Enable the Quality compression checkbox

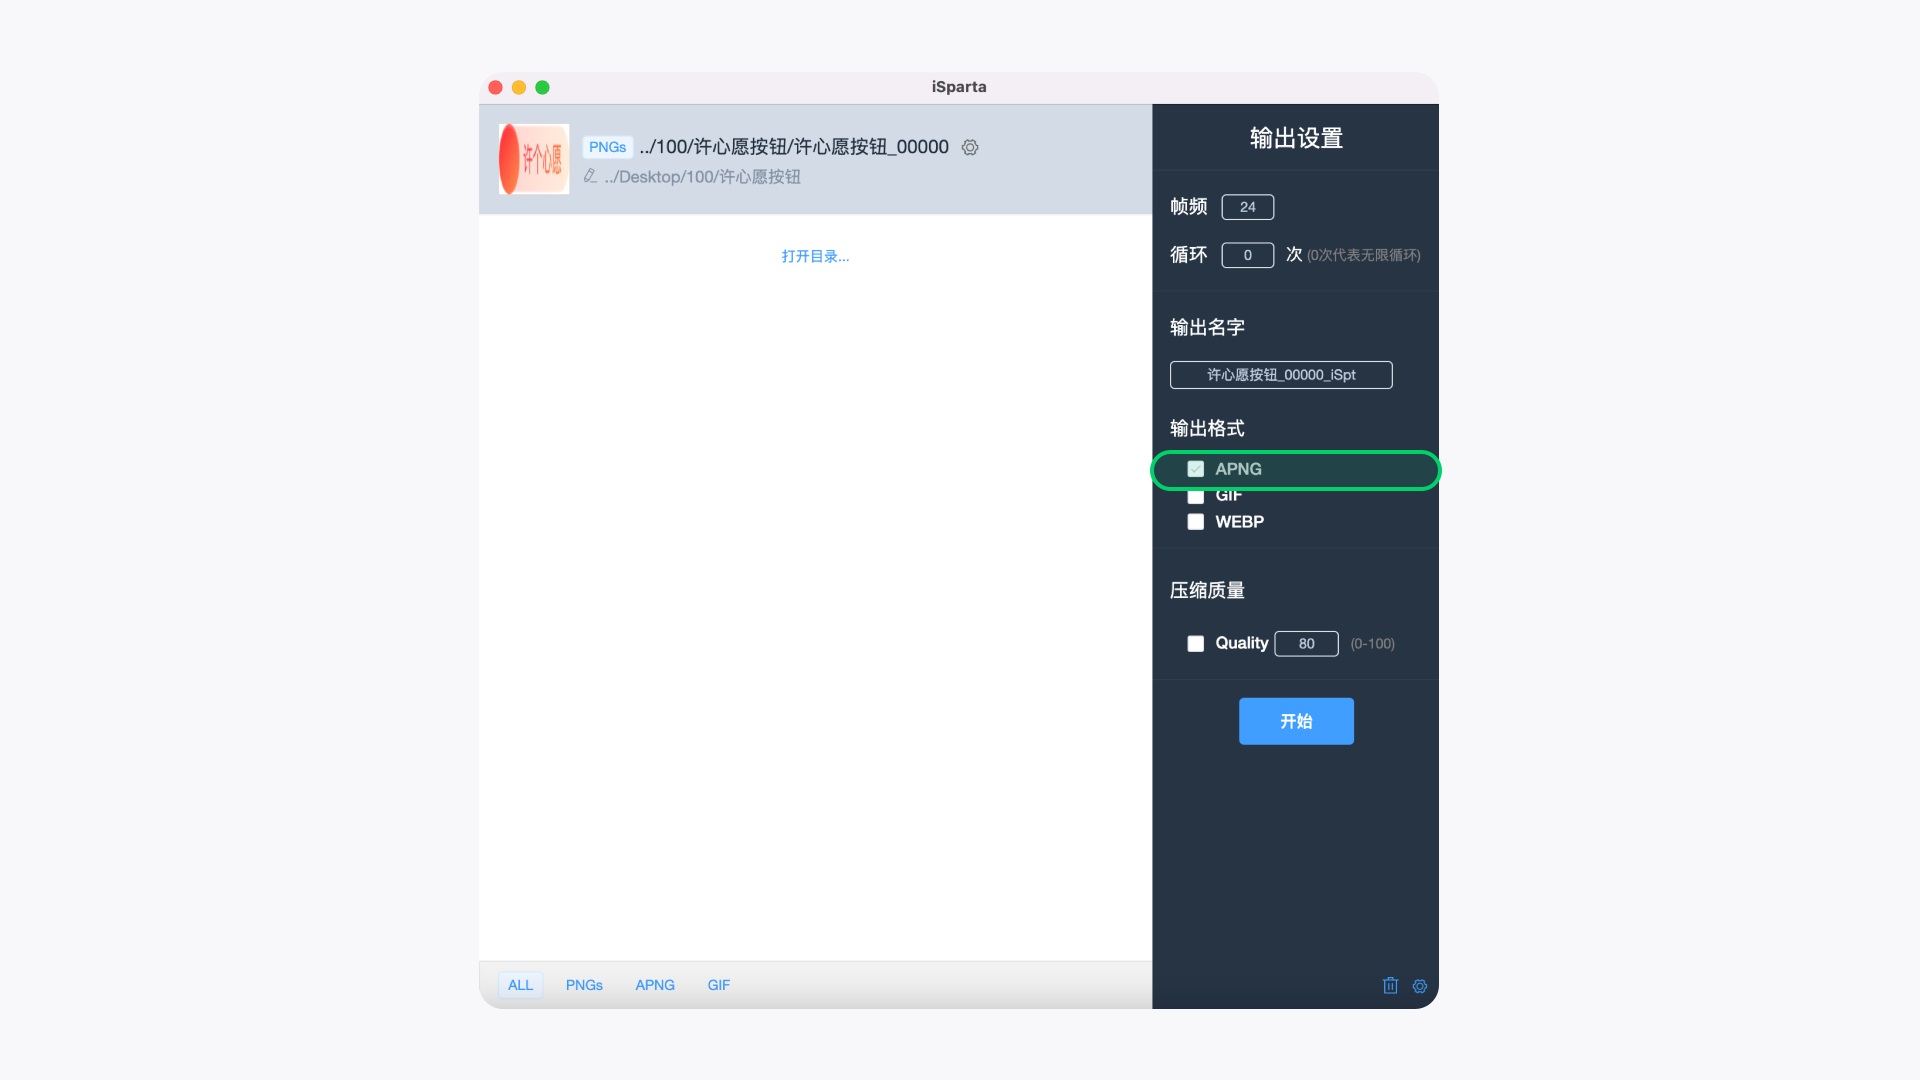tap(1196, 644)
